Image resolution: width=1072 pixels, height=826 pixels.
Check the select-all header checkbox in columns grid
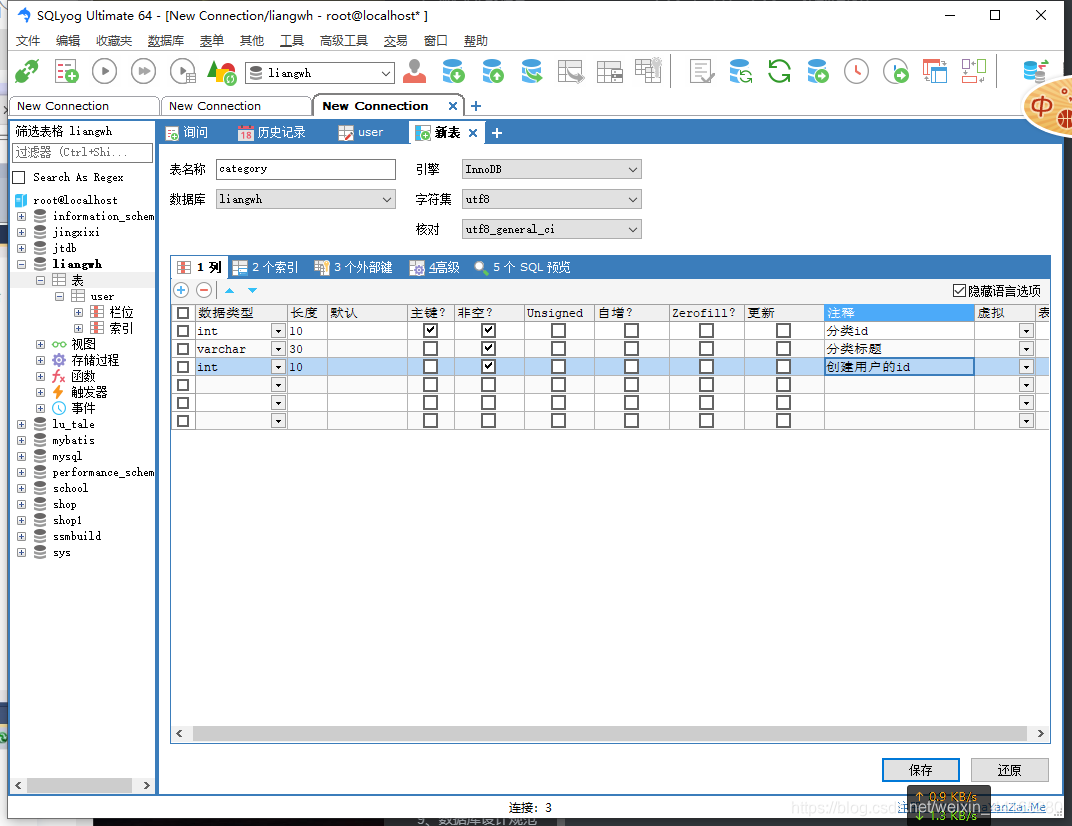(183, 313)
